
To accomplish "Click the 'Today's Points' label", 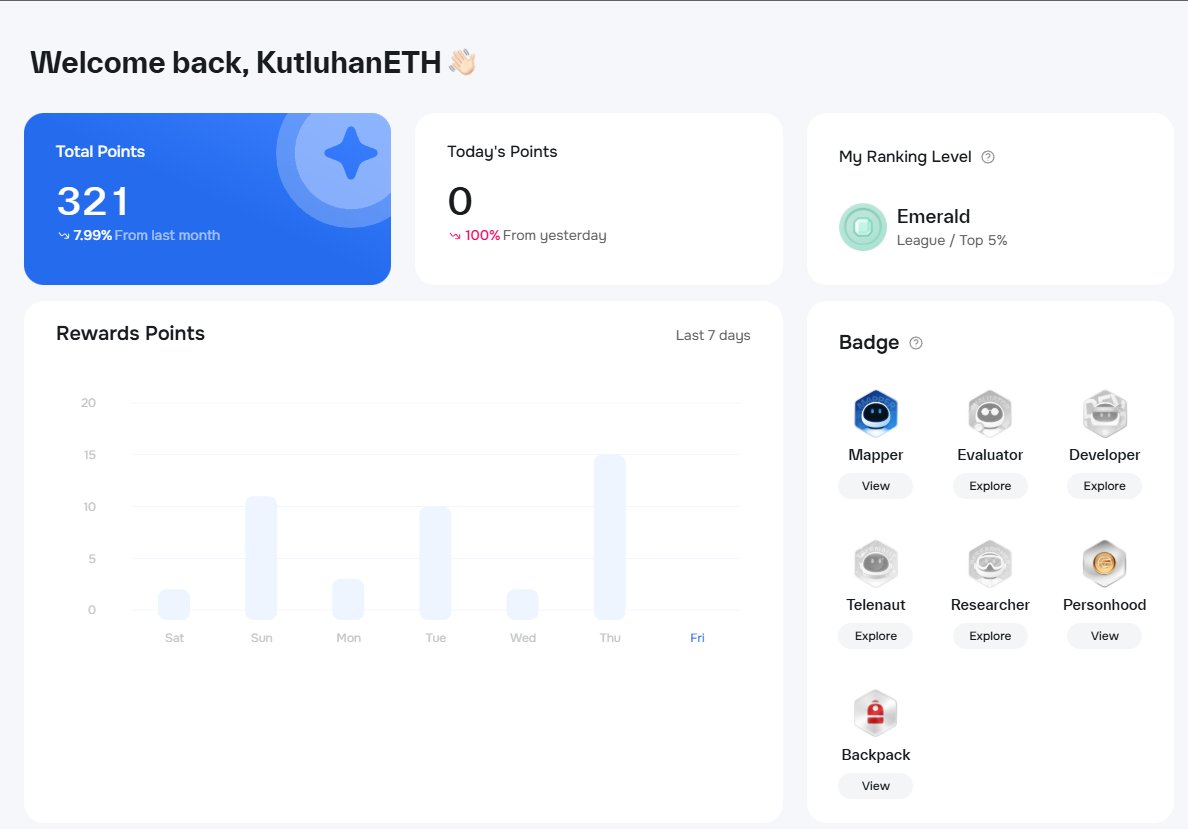I will point(502,152).
